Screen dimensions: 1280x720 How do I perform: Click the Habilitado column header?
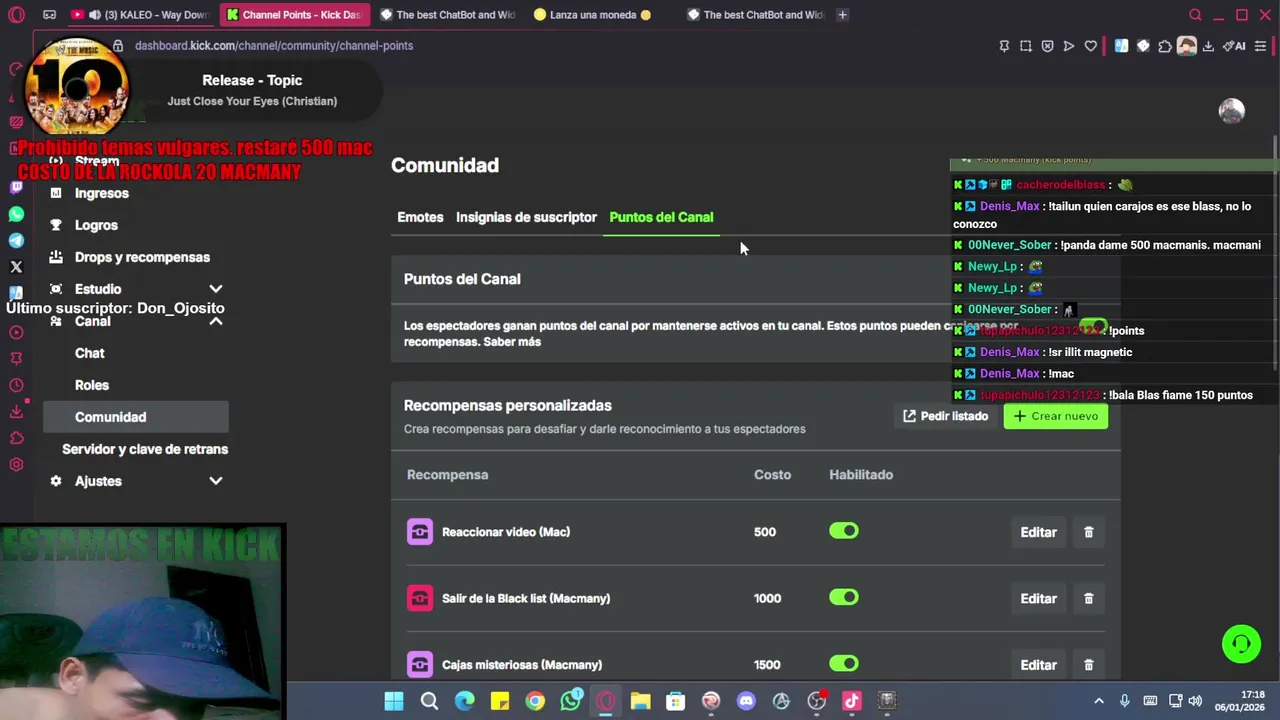(861, 475)
